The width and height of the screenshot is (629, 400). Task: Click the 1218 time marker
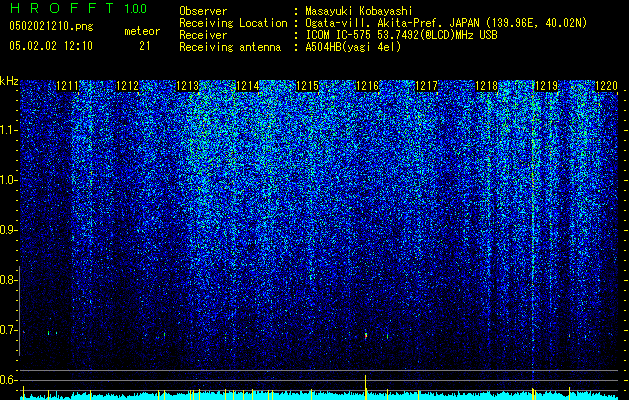tap(486, 86)
